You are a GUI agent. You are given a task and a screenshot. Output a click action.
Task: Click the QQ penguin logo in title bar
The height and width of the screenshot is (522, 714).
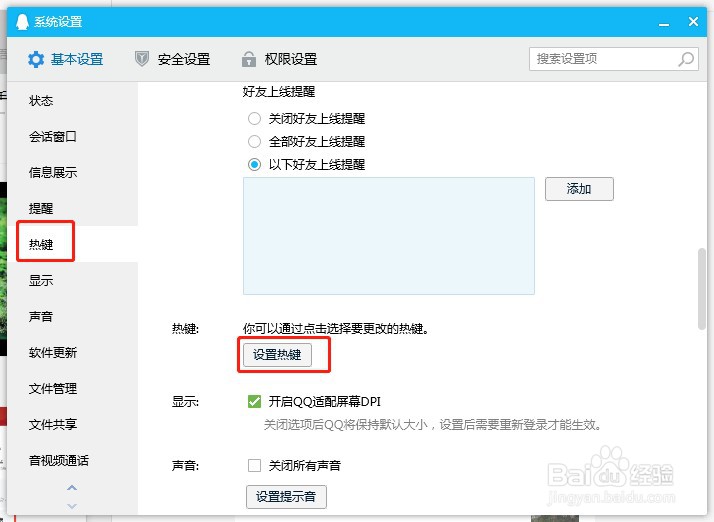point(22,21)
